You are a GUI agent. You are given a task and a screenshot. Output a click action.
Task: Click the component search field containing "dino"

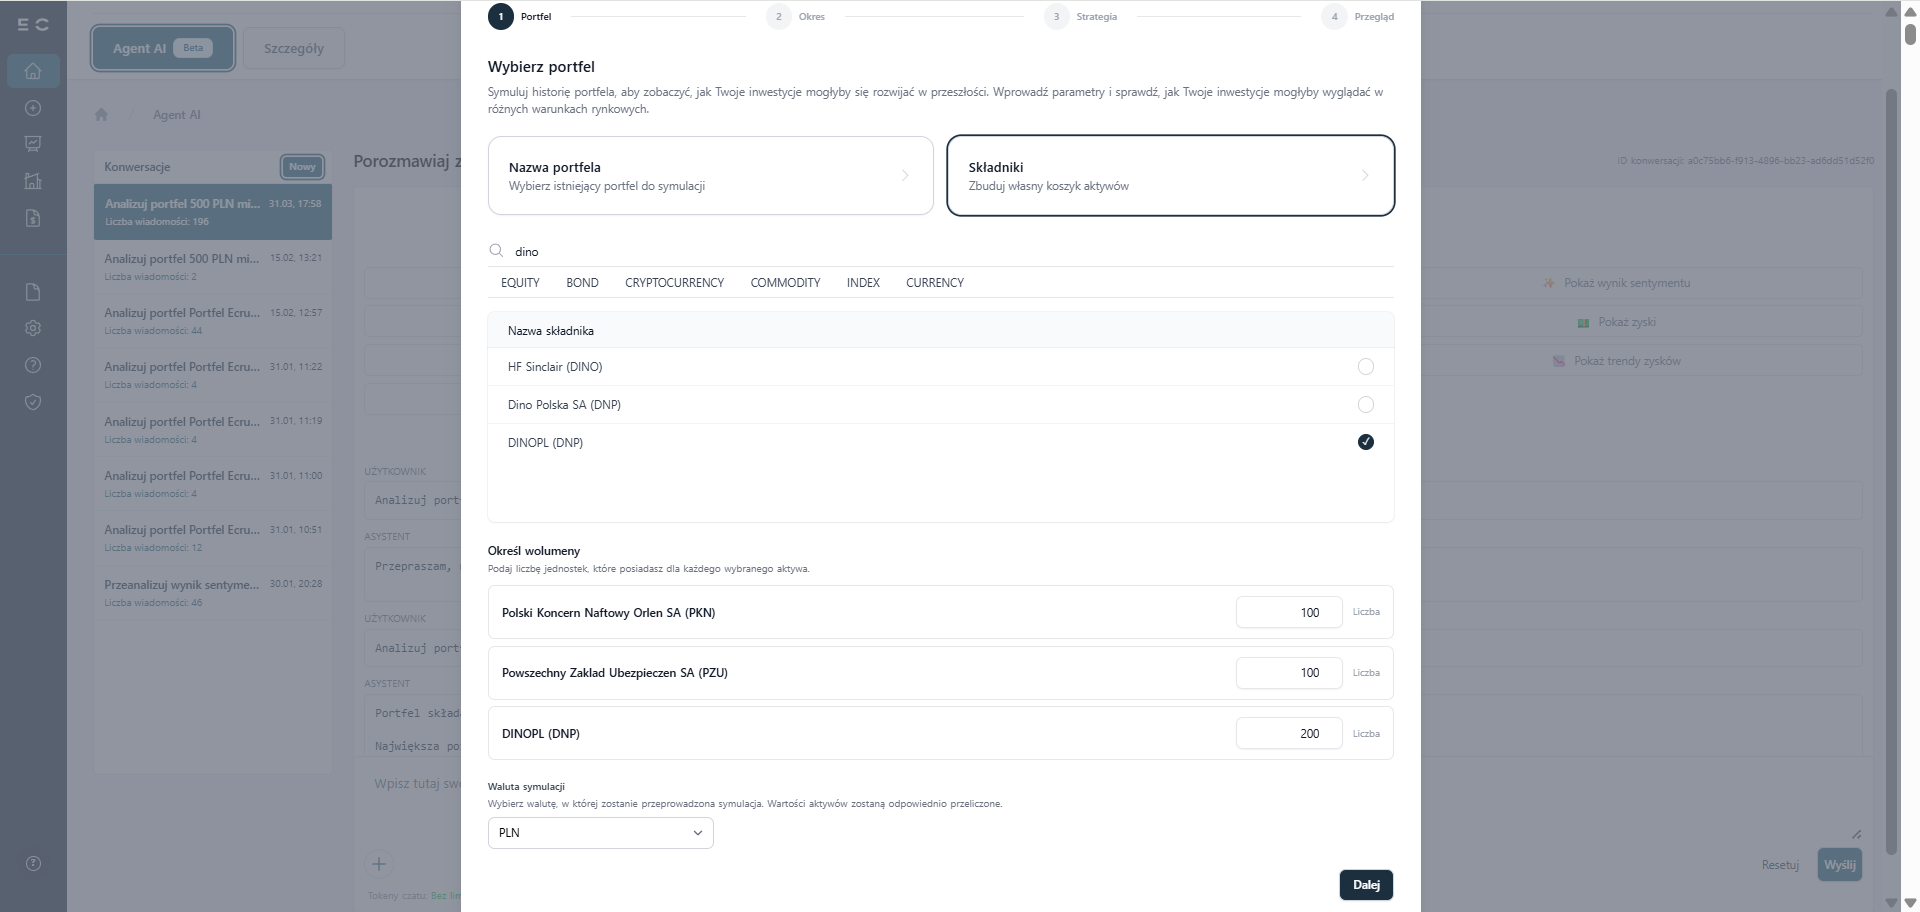[940, 252]
